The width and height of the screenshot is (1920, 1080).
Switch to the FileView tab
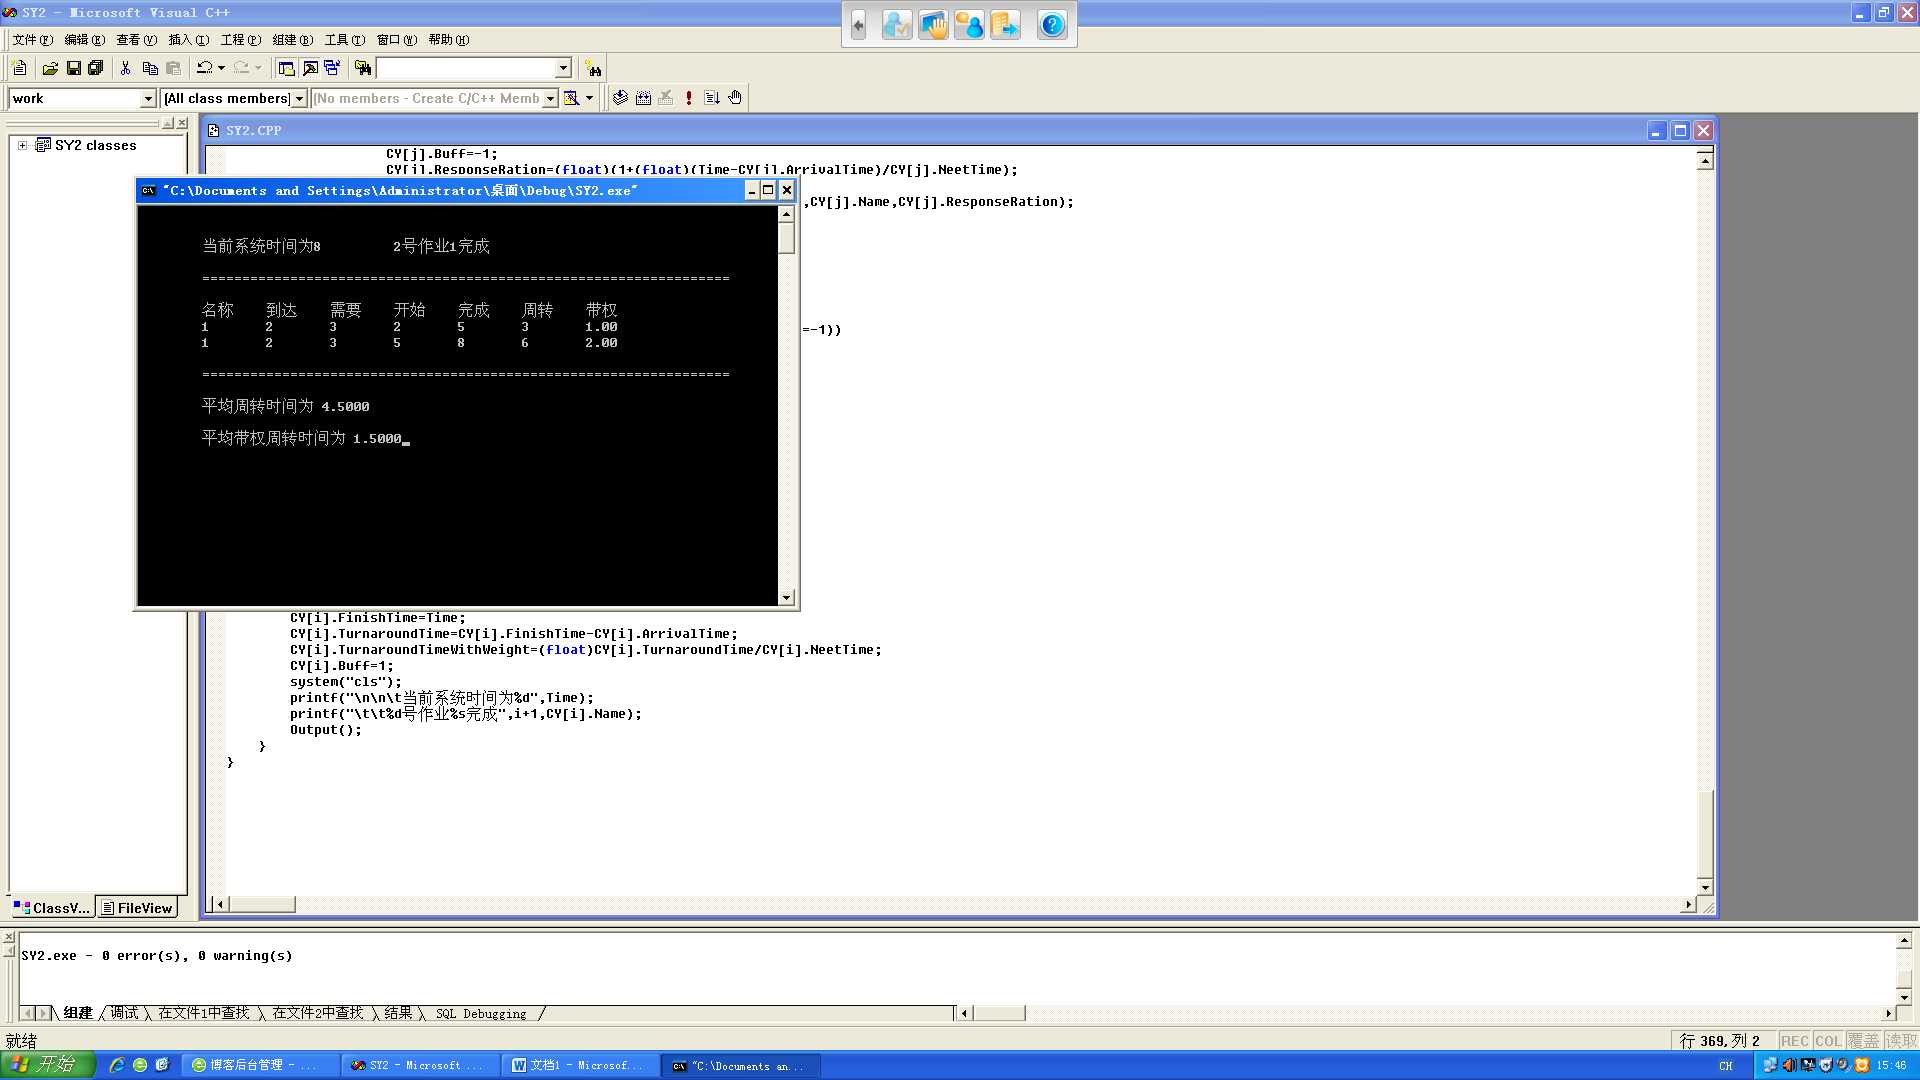(x=137, y=908)
